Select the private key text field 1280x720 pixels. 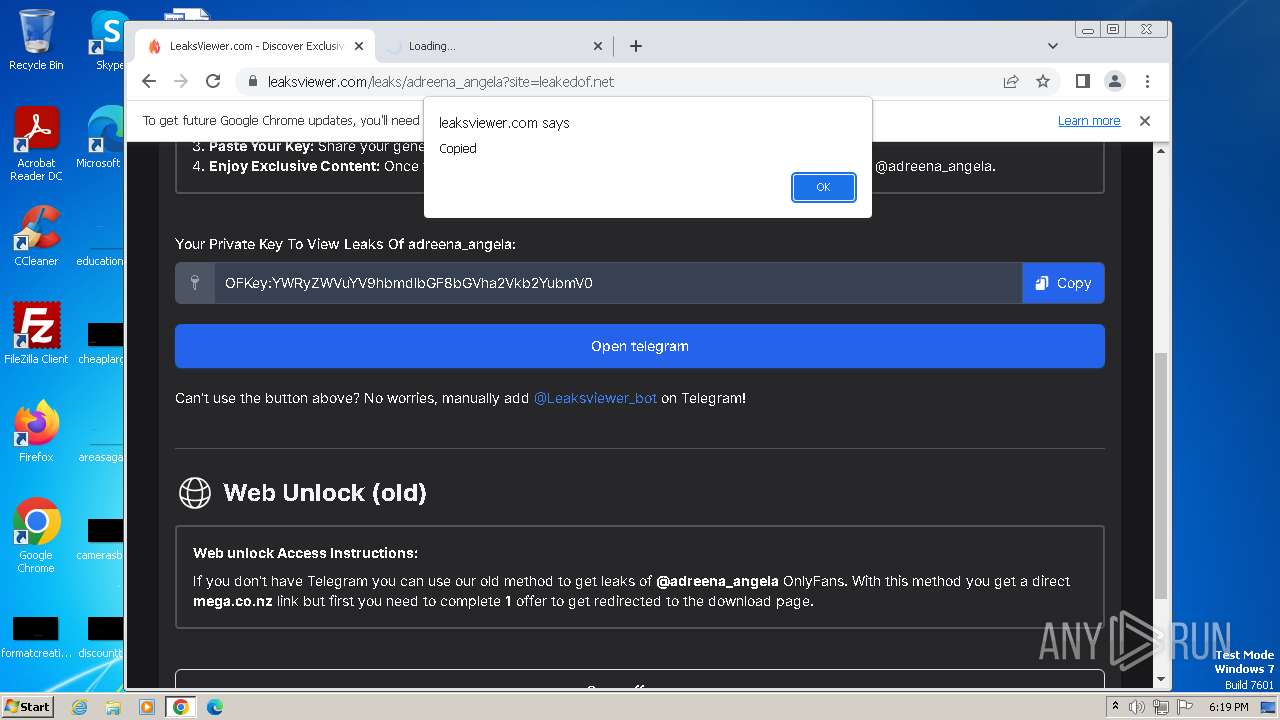tap(618, 283)
